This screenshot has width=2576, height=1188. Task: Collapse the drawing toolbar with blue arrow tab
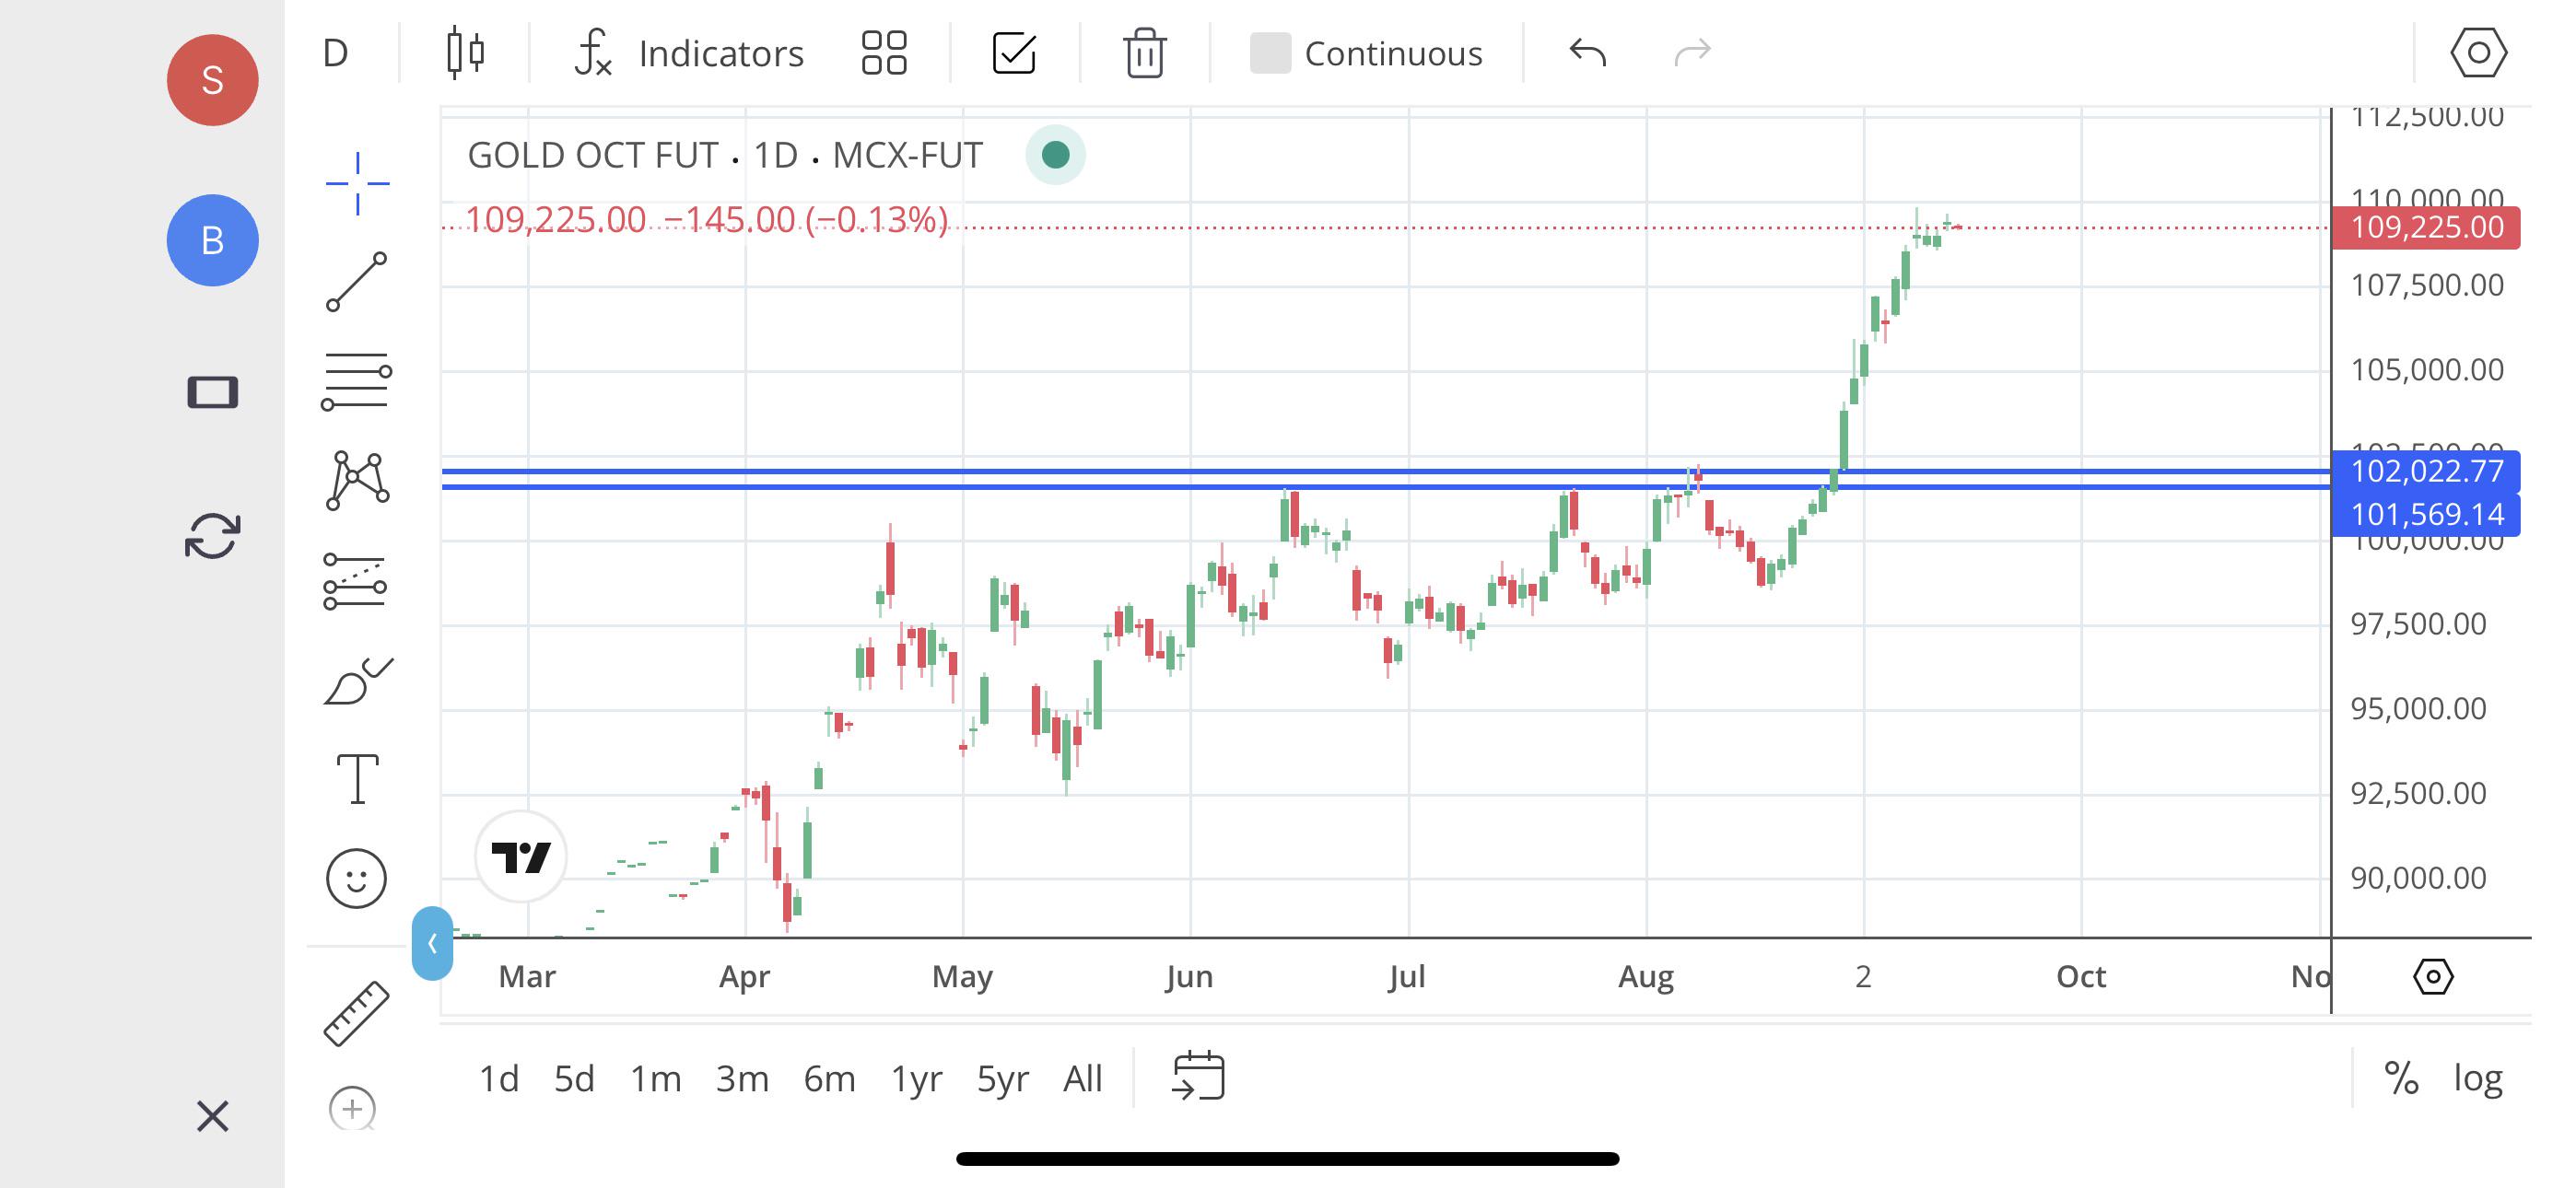[x=432, y=943]
